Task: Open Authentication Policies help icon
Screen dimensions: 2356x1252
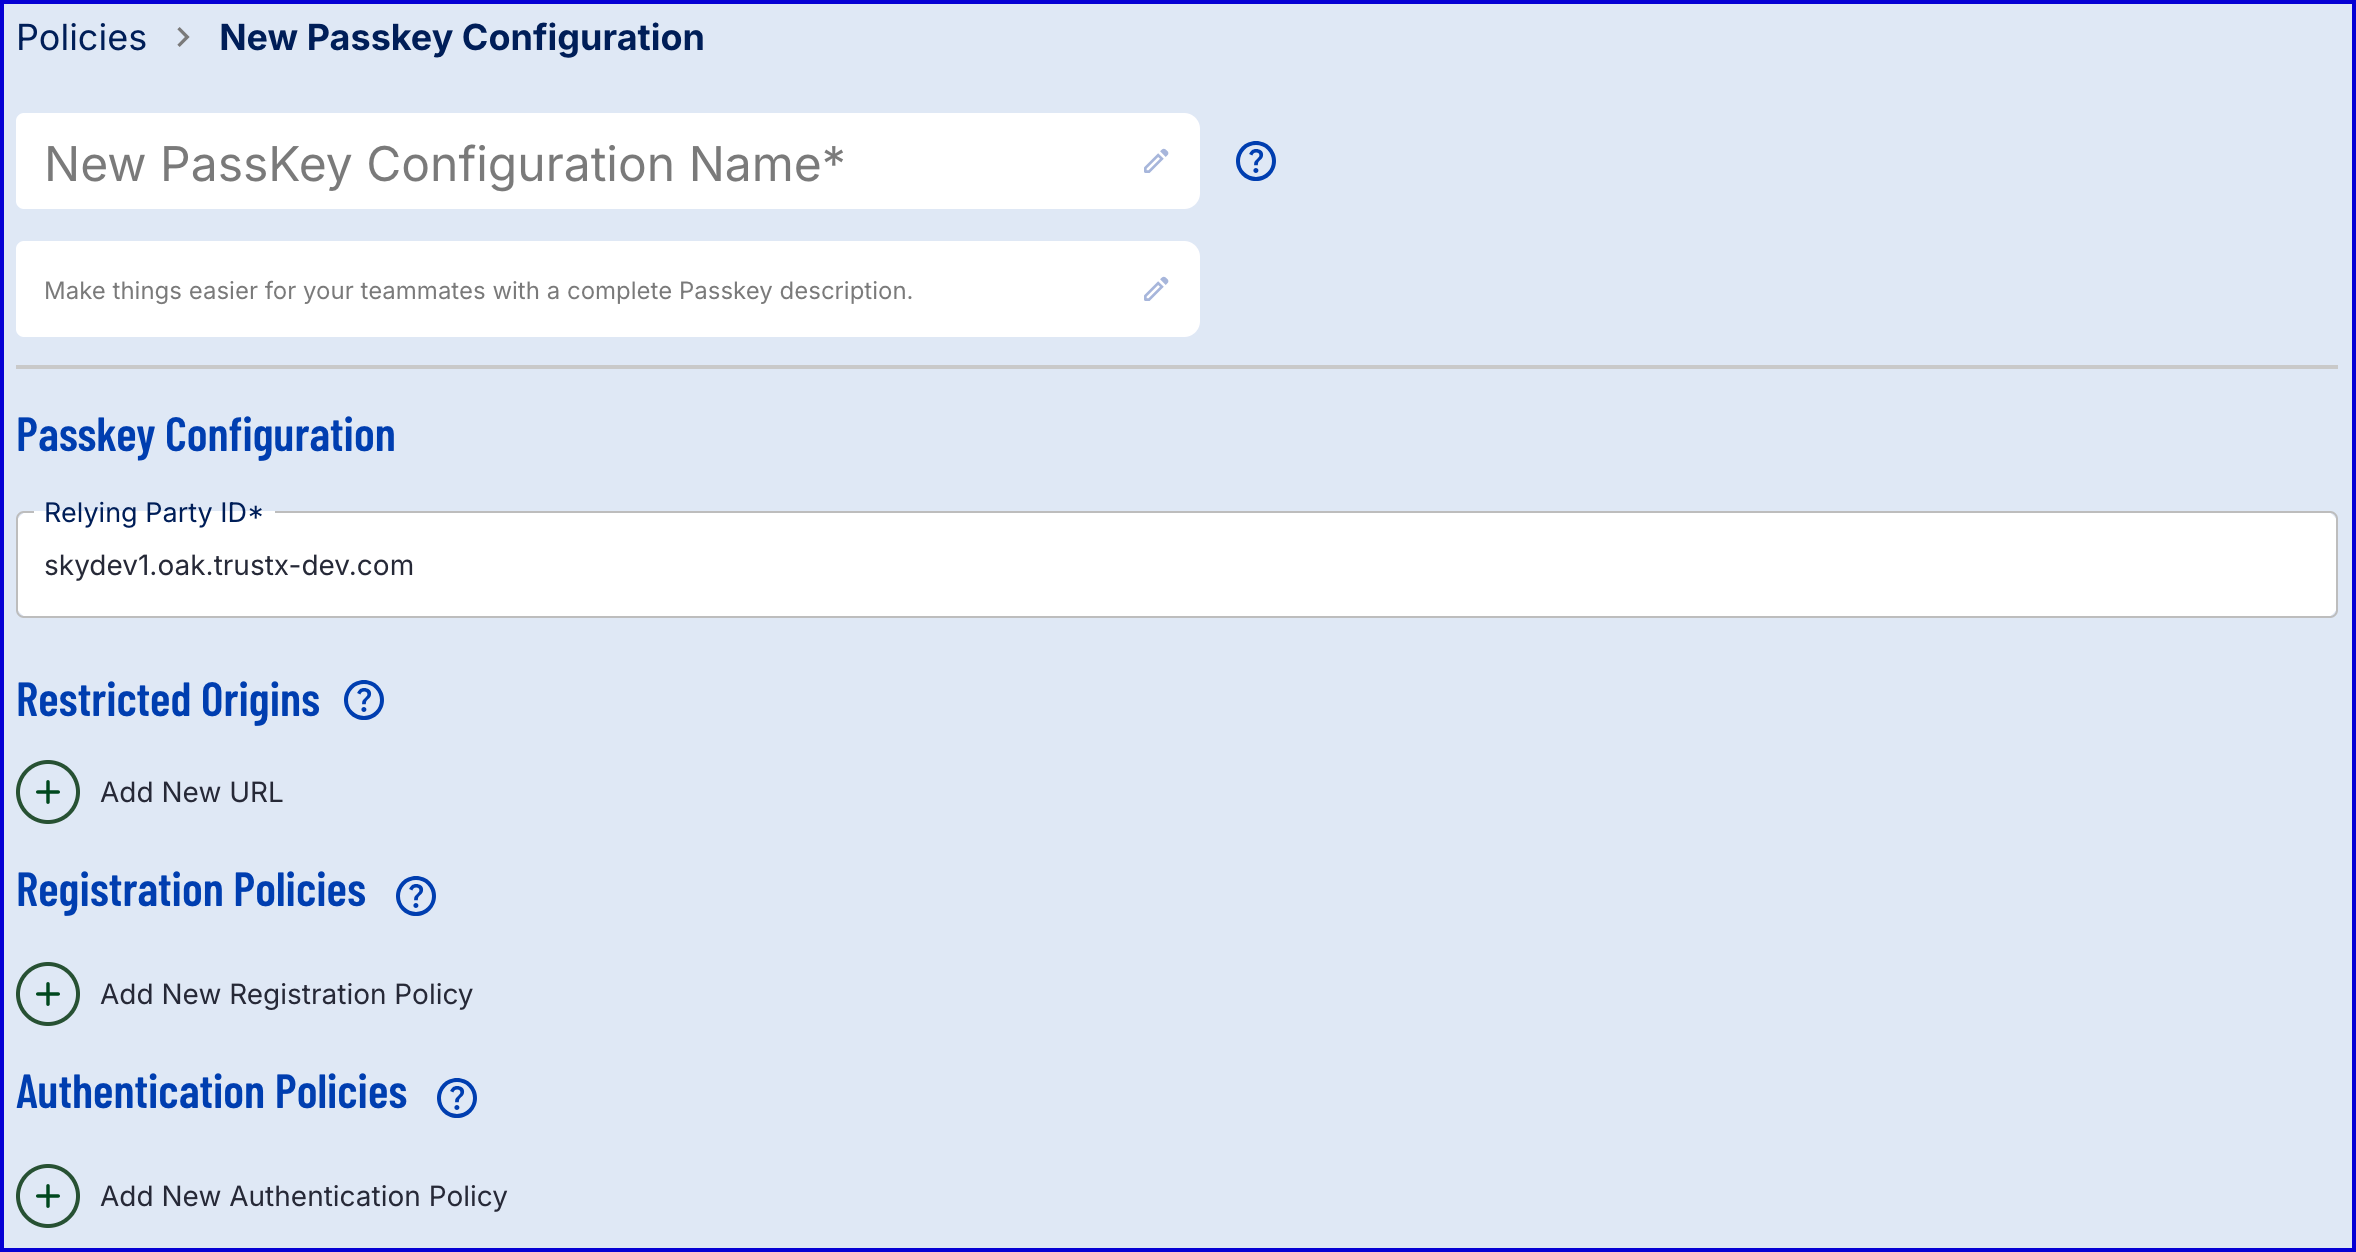Action: (457, 1098)
